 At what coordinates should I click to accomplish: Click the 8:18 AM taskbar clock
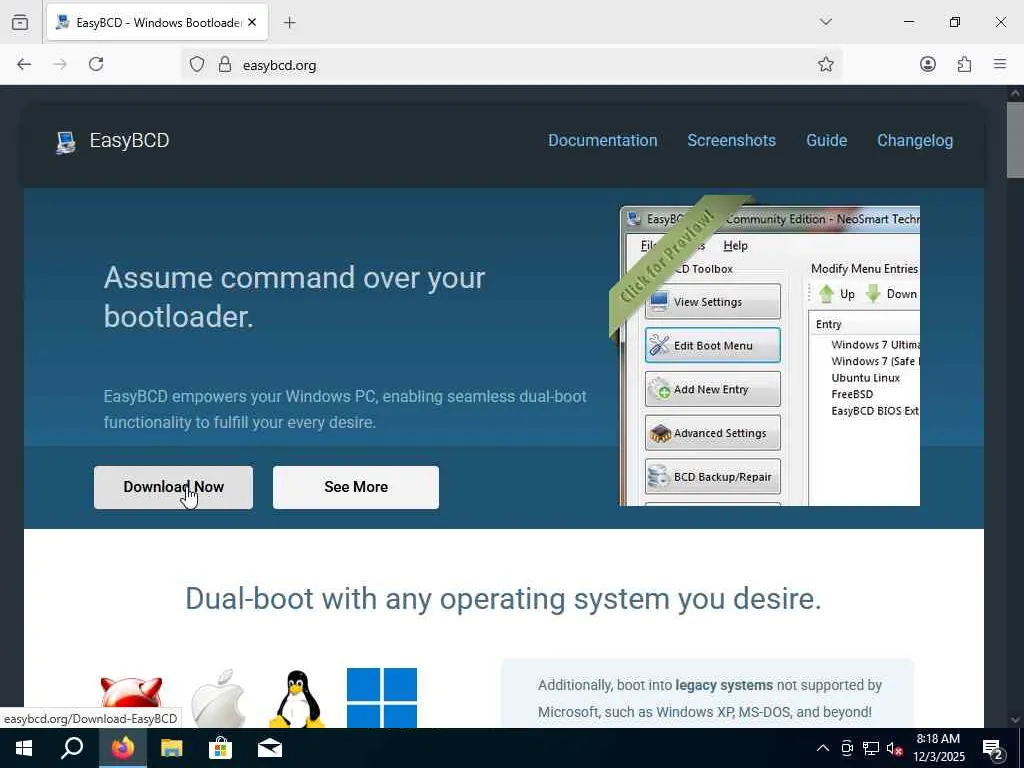coord(938,748)
